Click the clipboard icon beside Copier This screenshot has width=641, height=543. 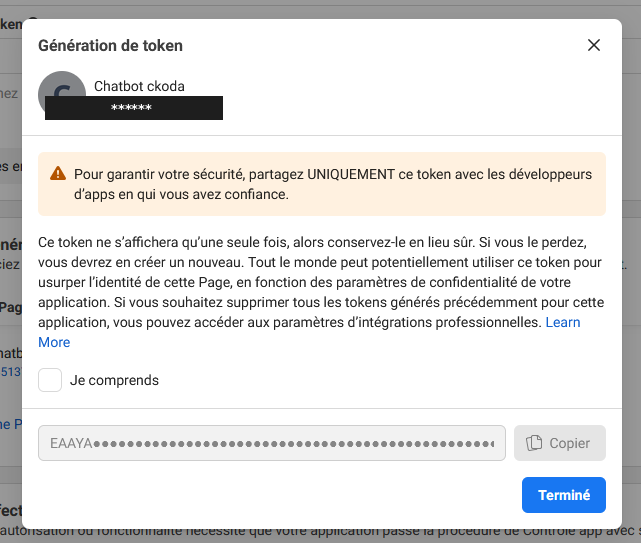click(534, 443)
